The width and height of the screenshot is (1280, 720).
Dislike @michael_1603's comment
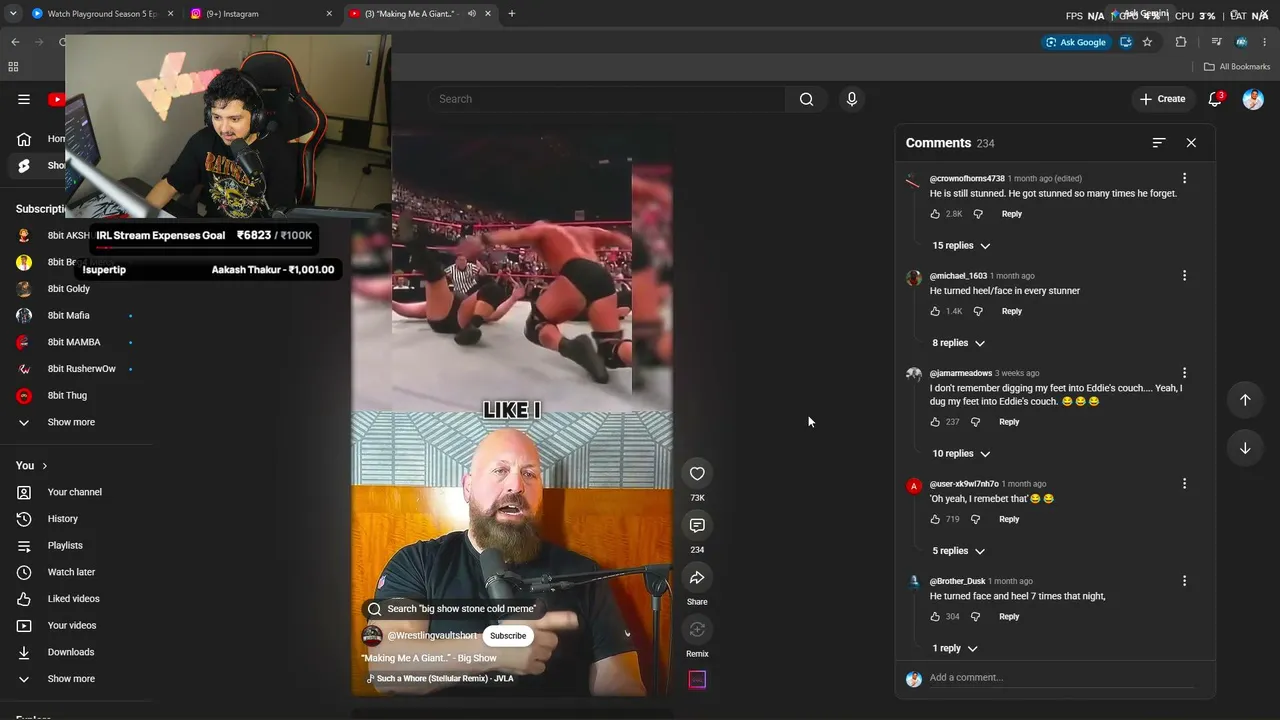978,311
